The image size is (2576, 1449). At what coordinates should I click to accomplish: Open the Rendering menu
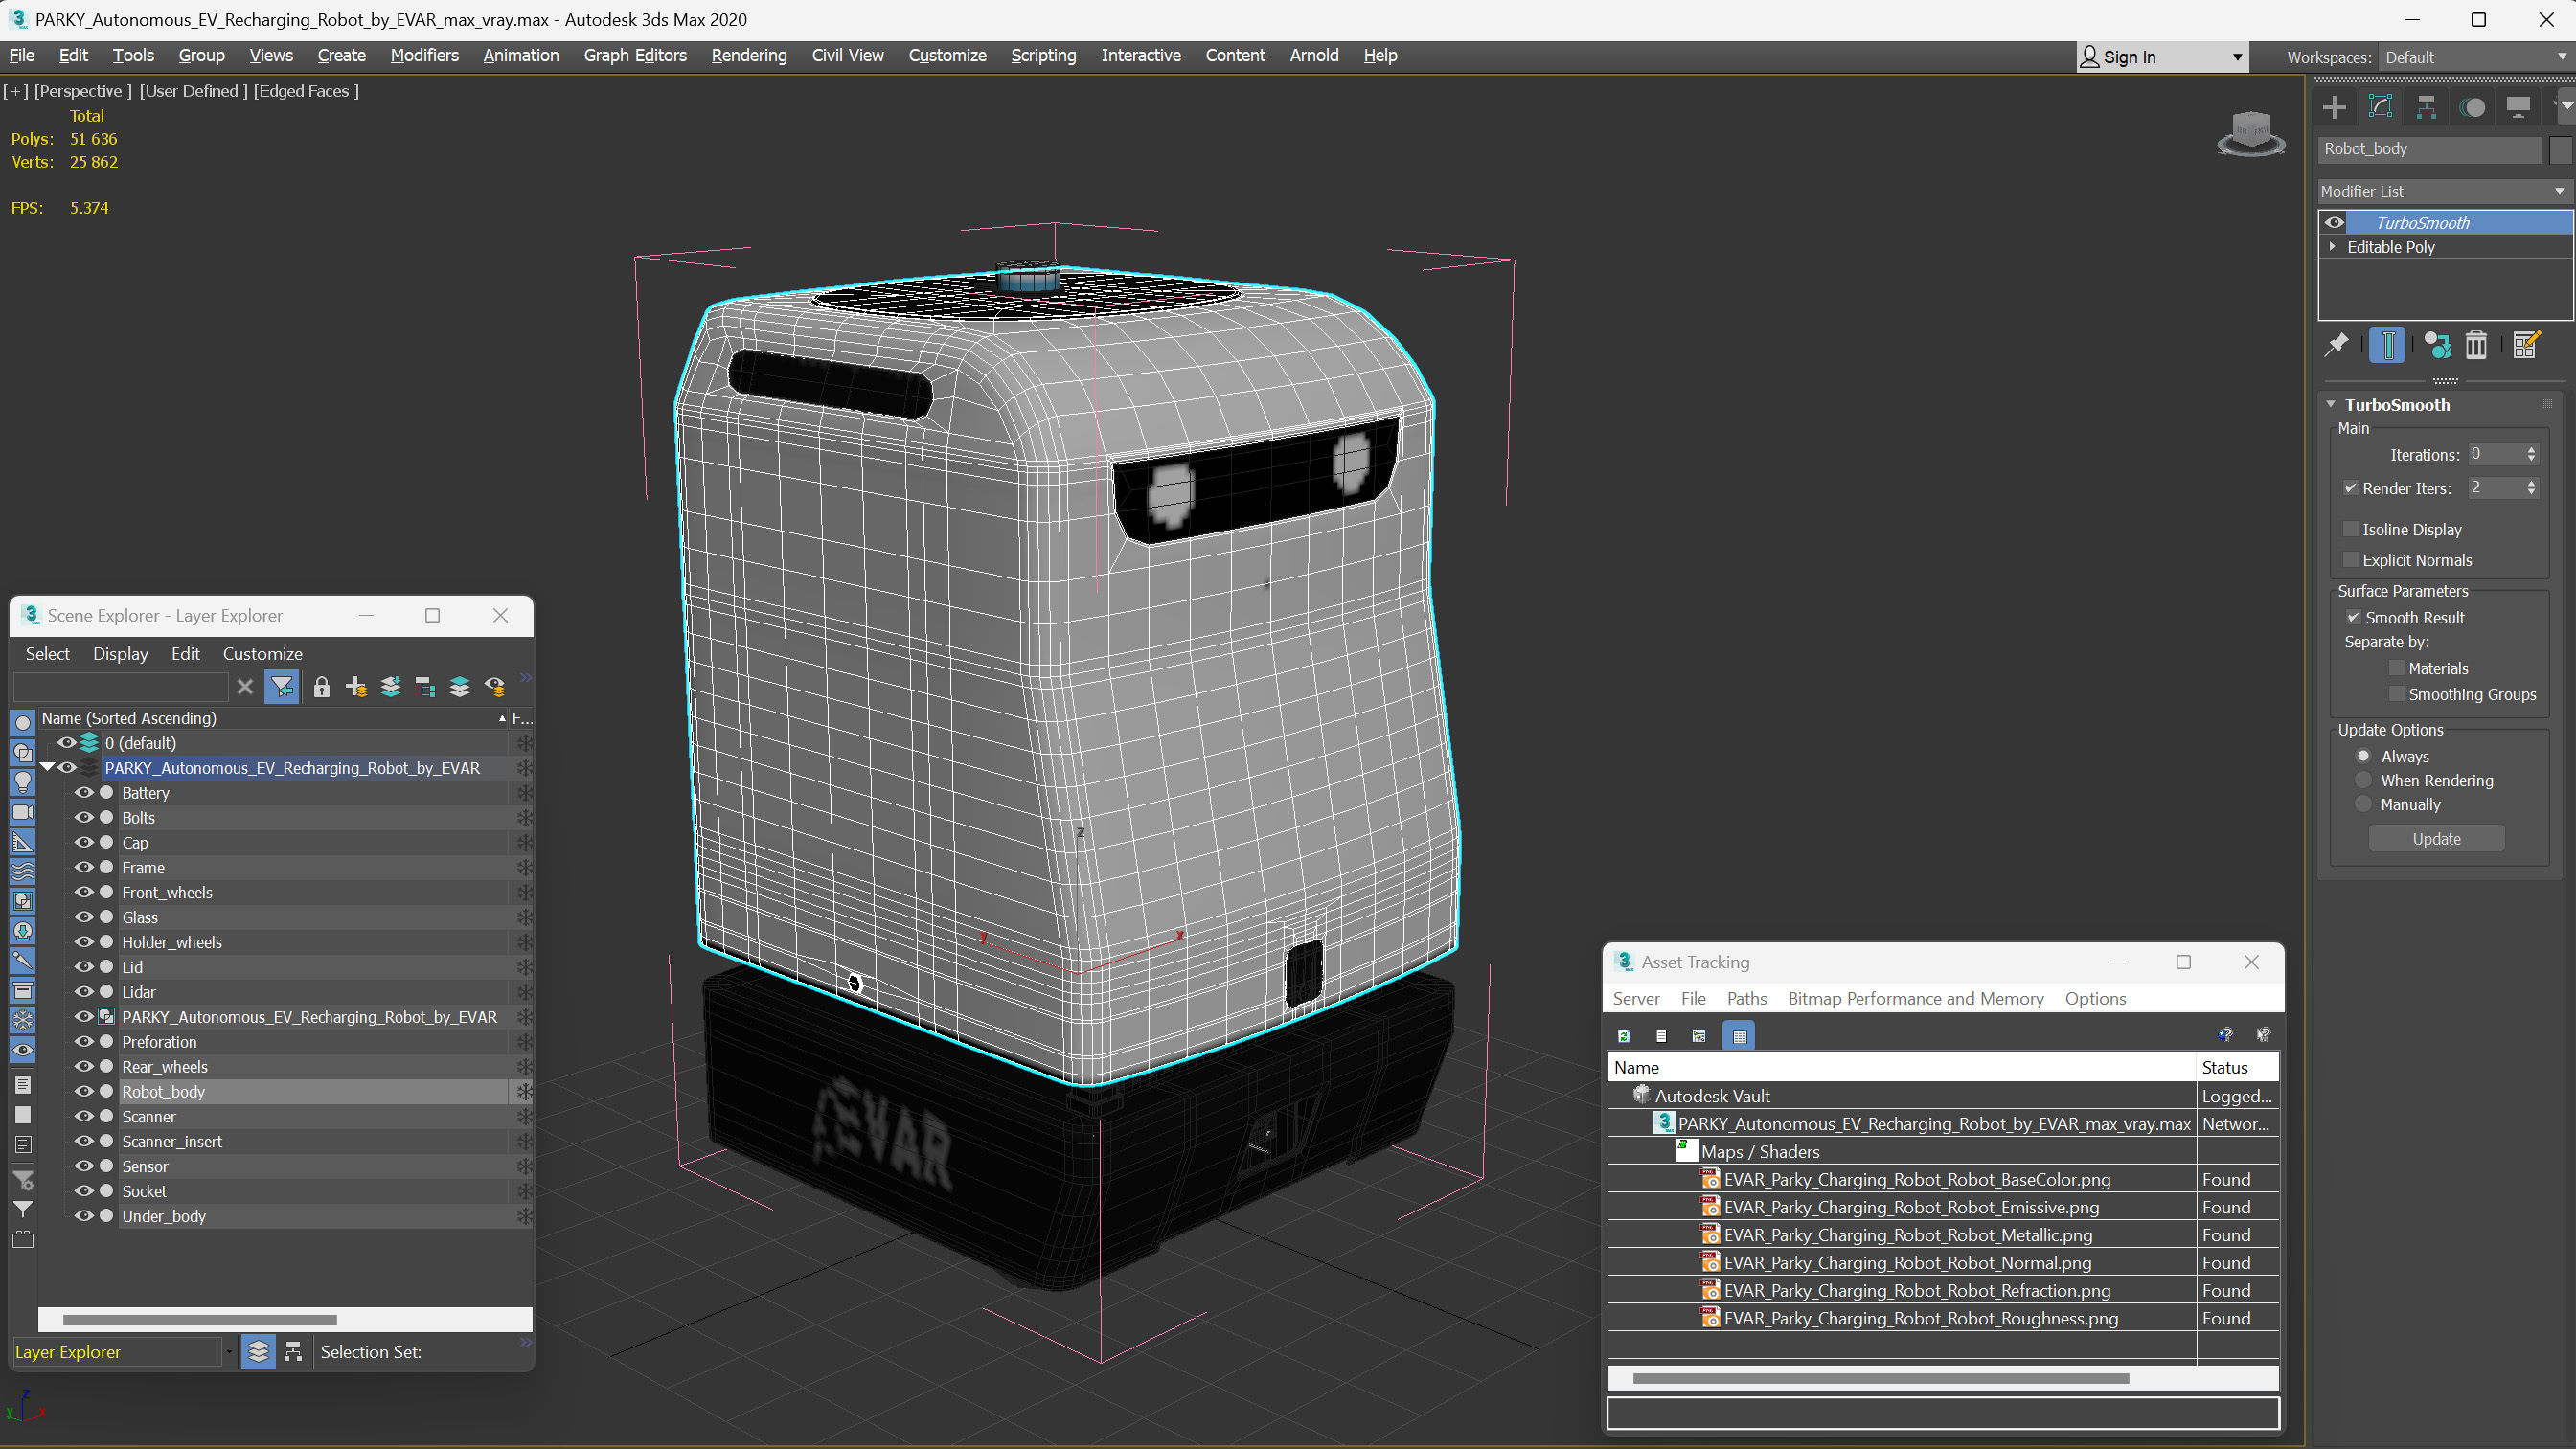click(x=748, y=55)
